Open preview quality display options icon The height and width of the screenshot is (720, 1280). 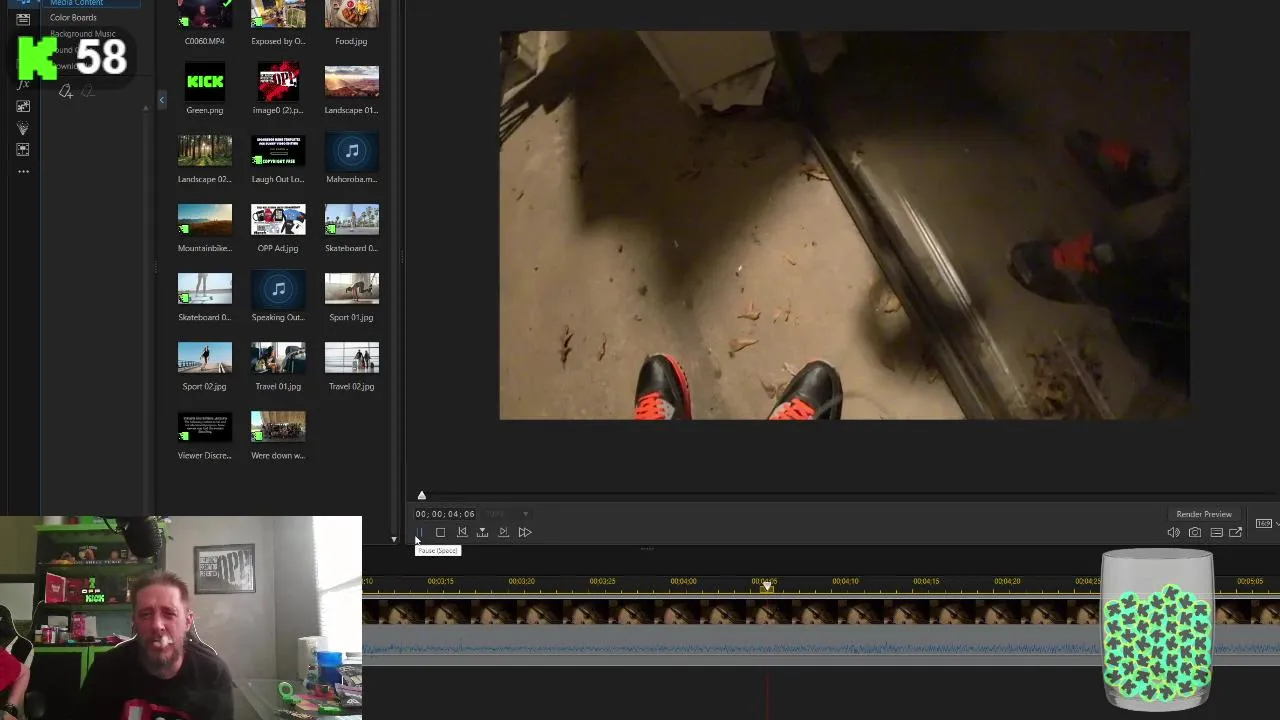(x=1216, y=532)
